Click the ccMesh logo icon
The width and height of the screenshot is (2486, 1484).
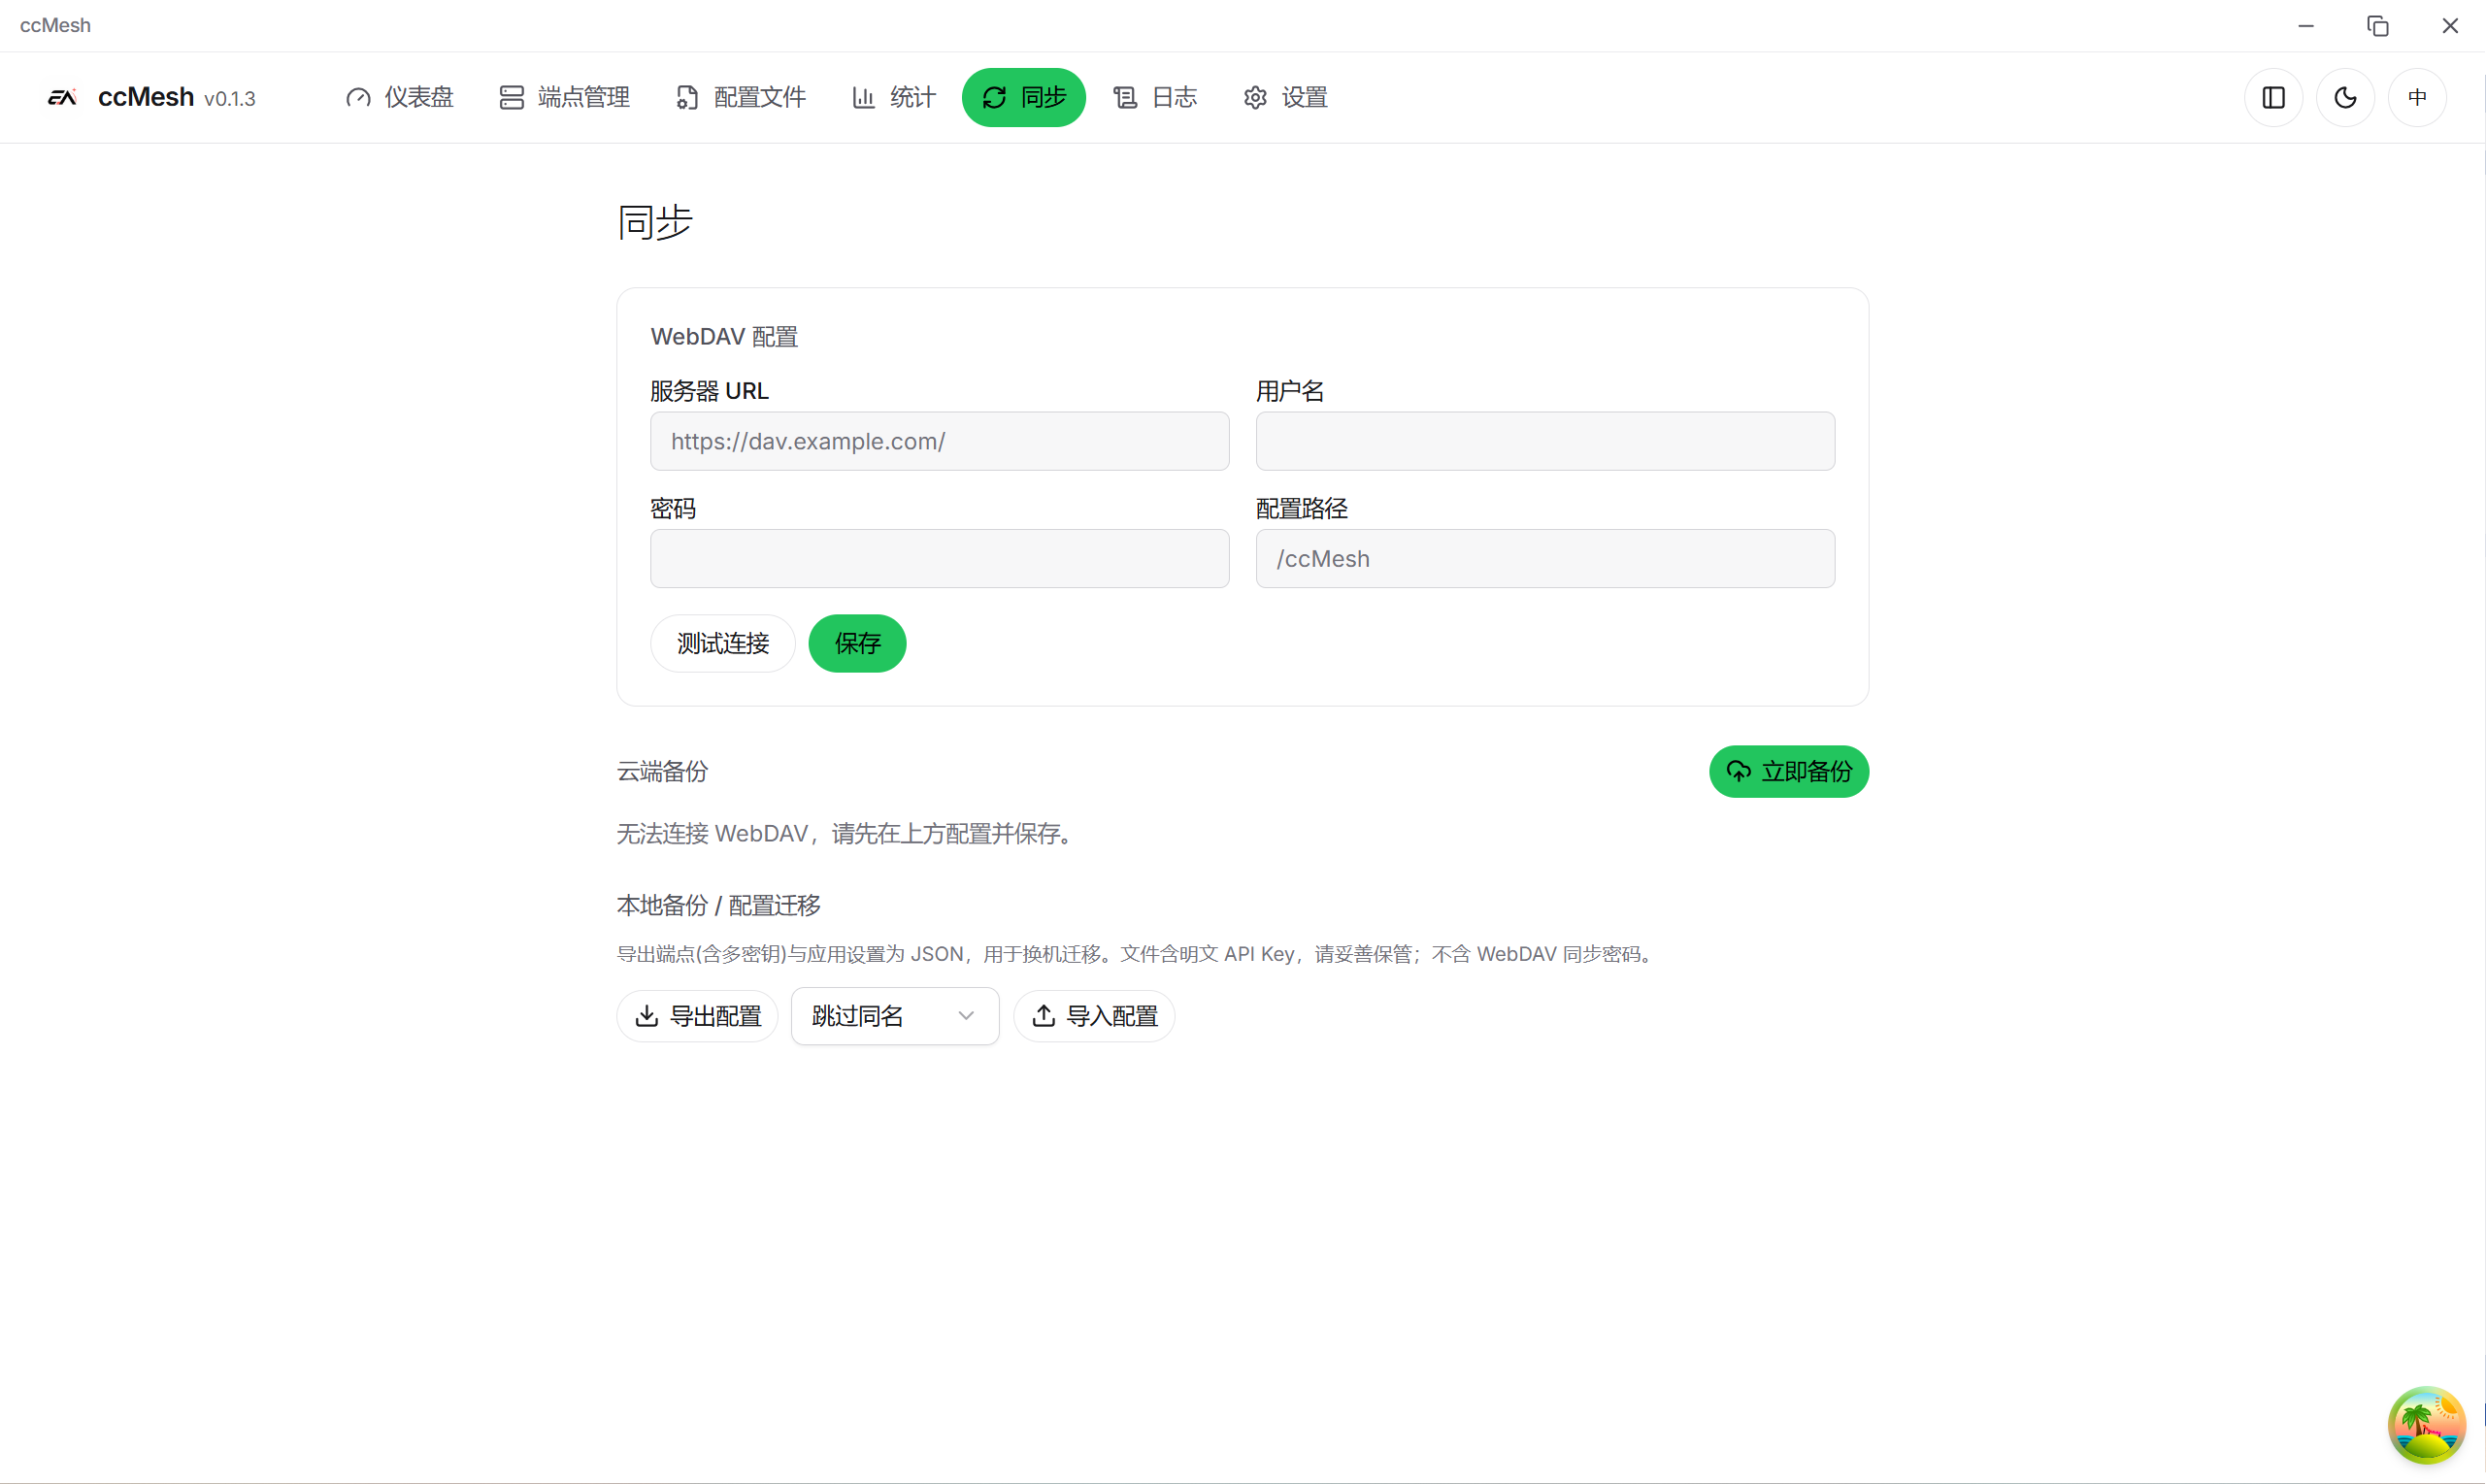point(62,97)
